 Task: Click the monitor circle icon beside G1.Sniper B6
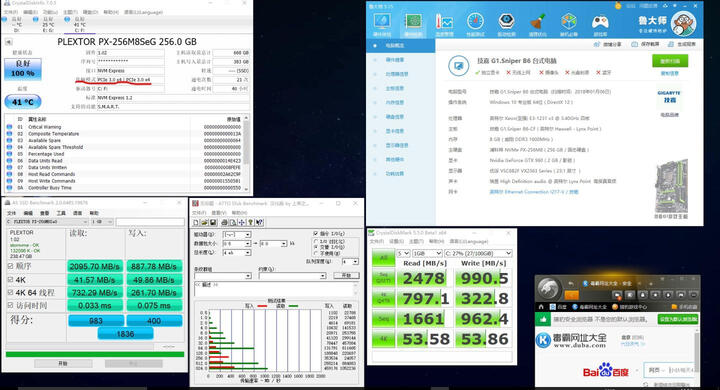pos(458,66)
